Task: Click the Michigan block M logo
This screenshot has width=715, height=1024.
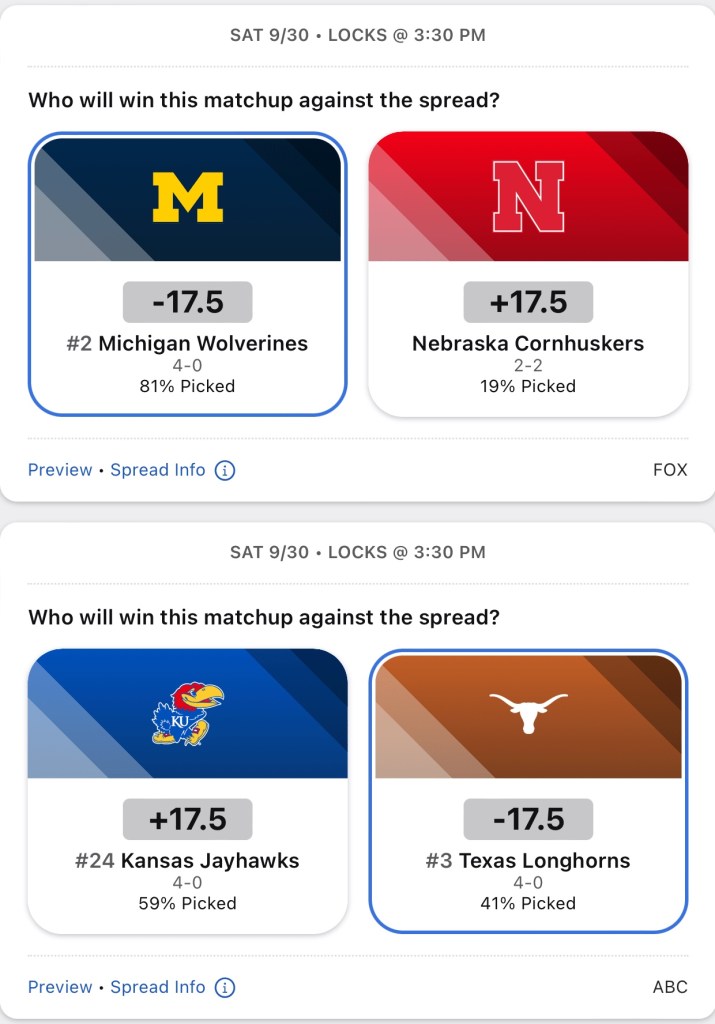Action: (187, 196)
